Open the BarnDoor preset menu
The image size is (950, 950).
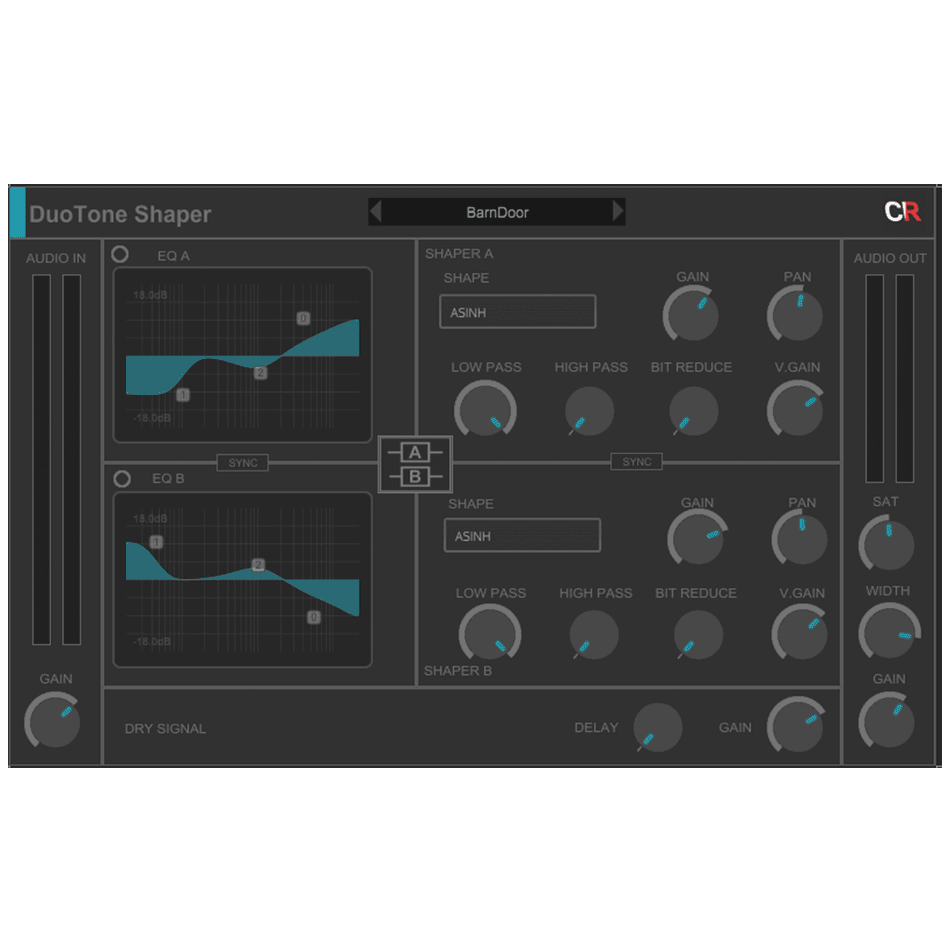pos(497,212)
